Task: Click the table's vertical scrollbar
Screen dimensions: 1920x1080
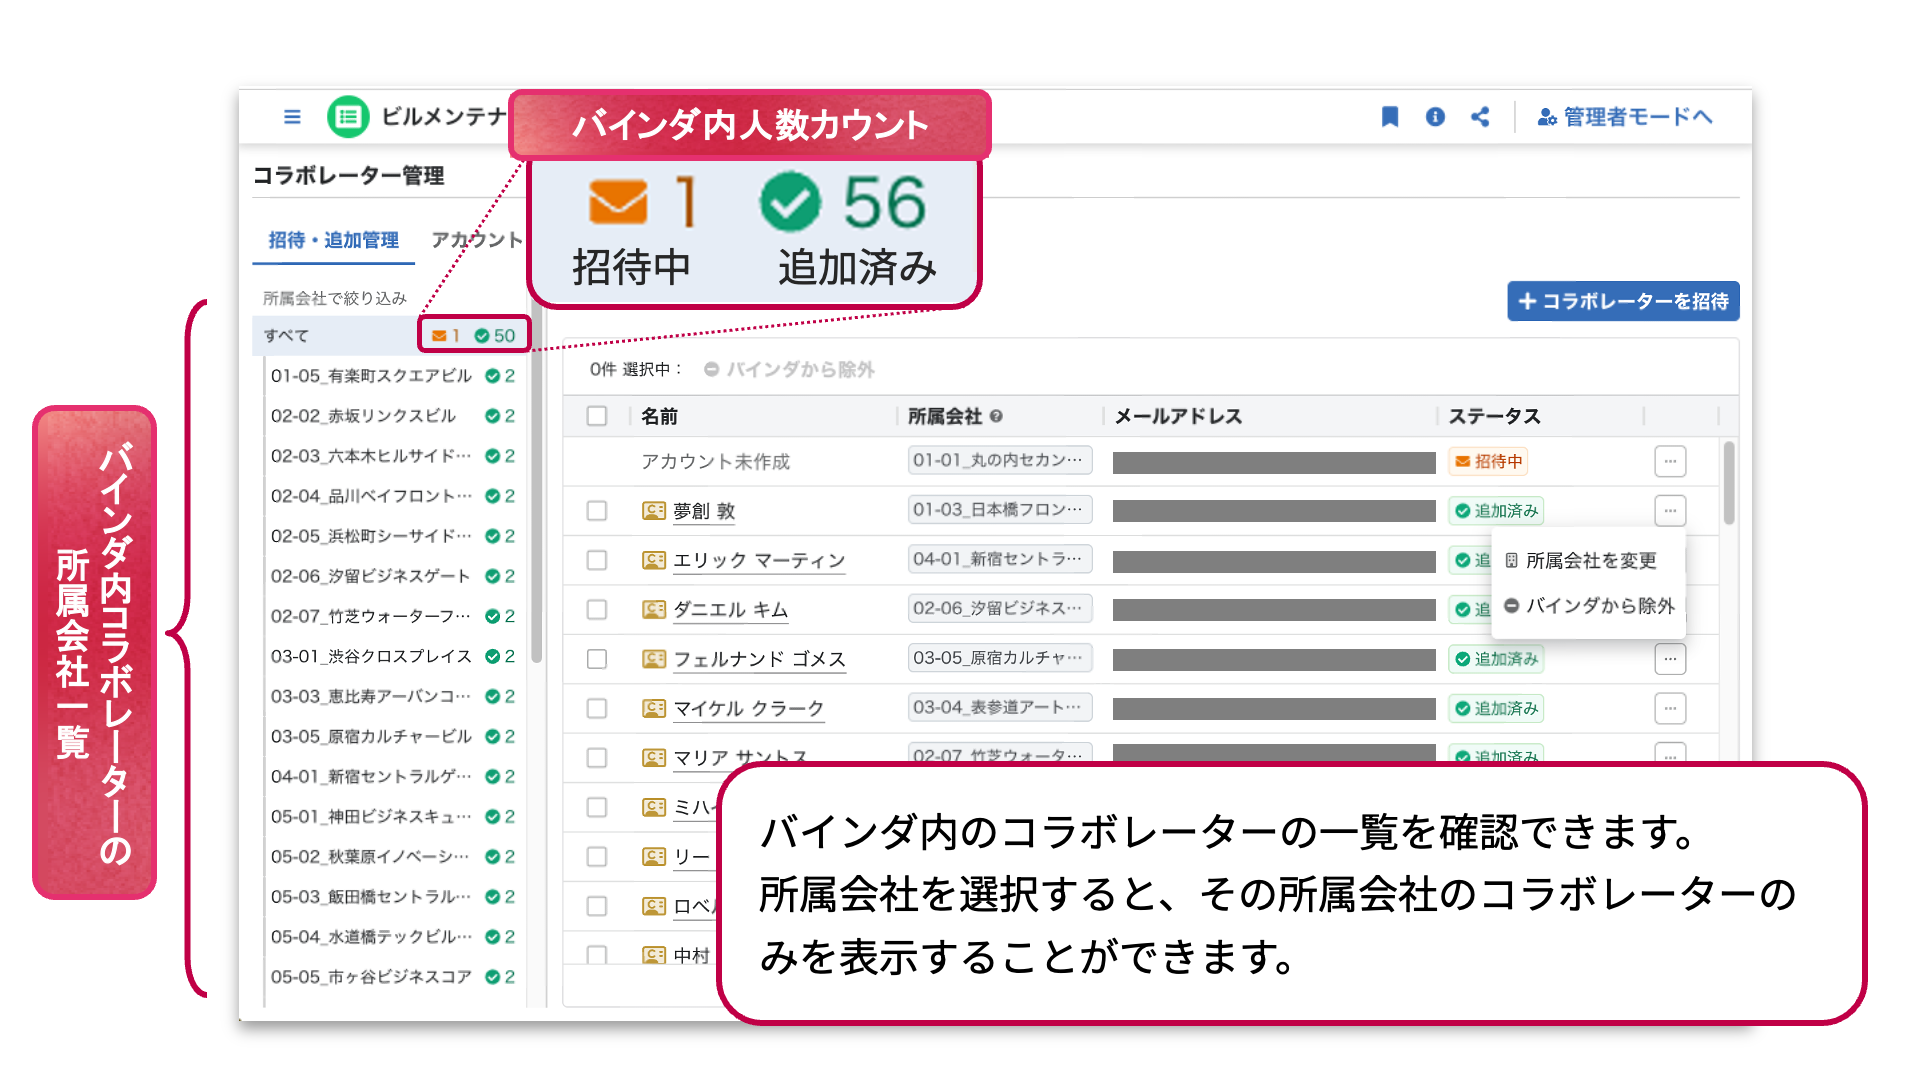Action: tap(1729, 483)
